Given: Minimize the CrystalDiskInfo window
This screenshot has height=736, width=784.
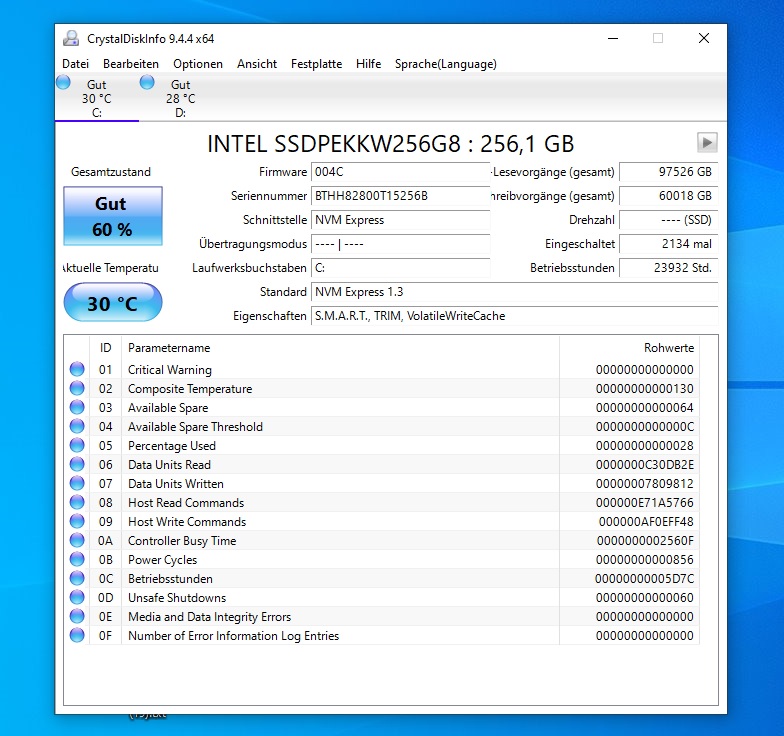Looking at the screenshot, I should point(613,38).
